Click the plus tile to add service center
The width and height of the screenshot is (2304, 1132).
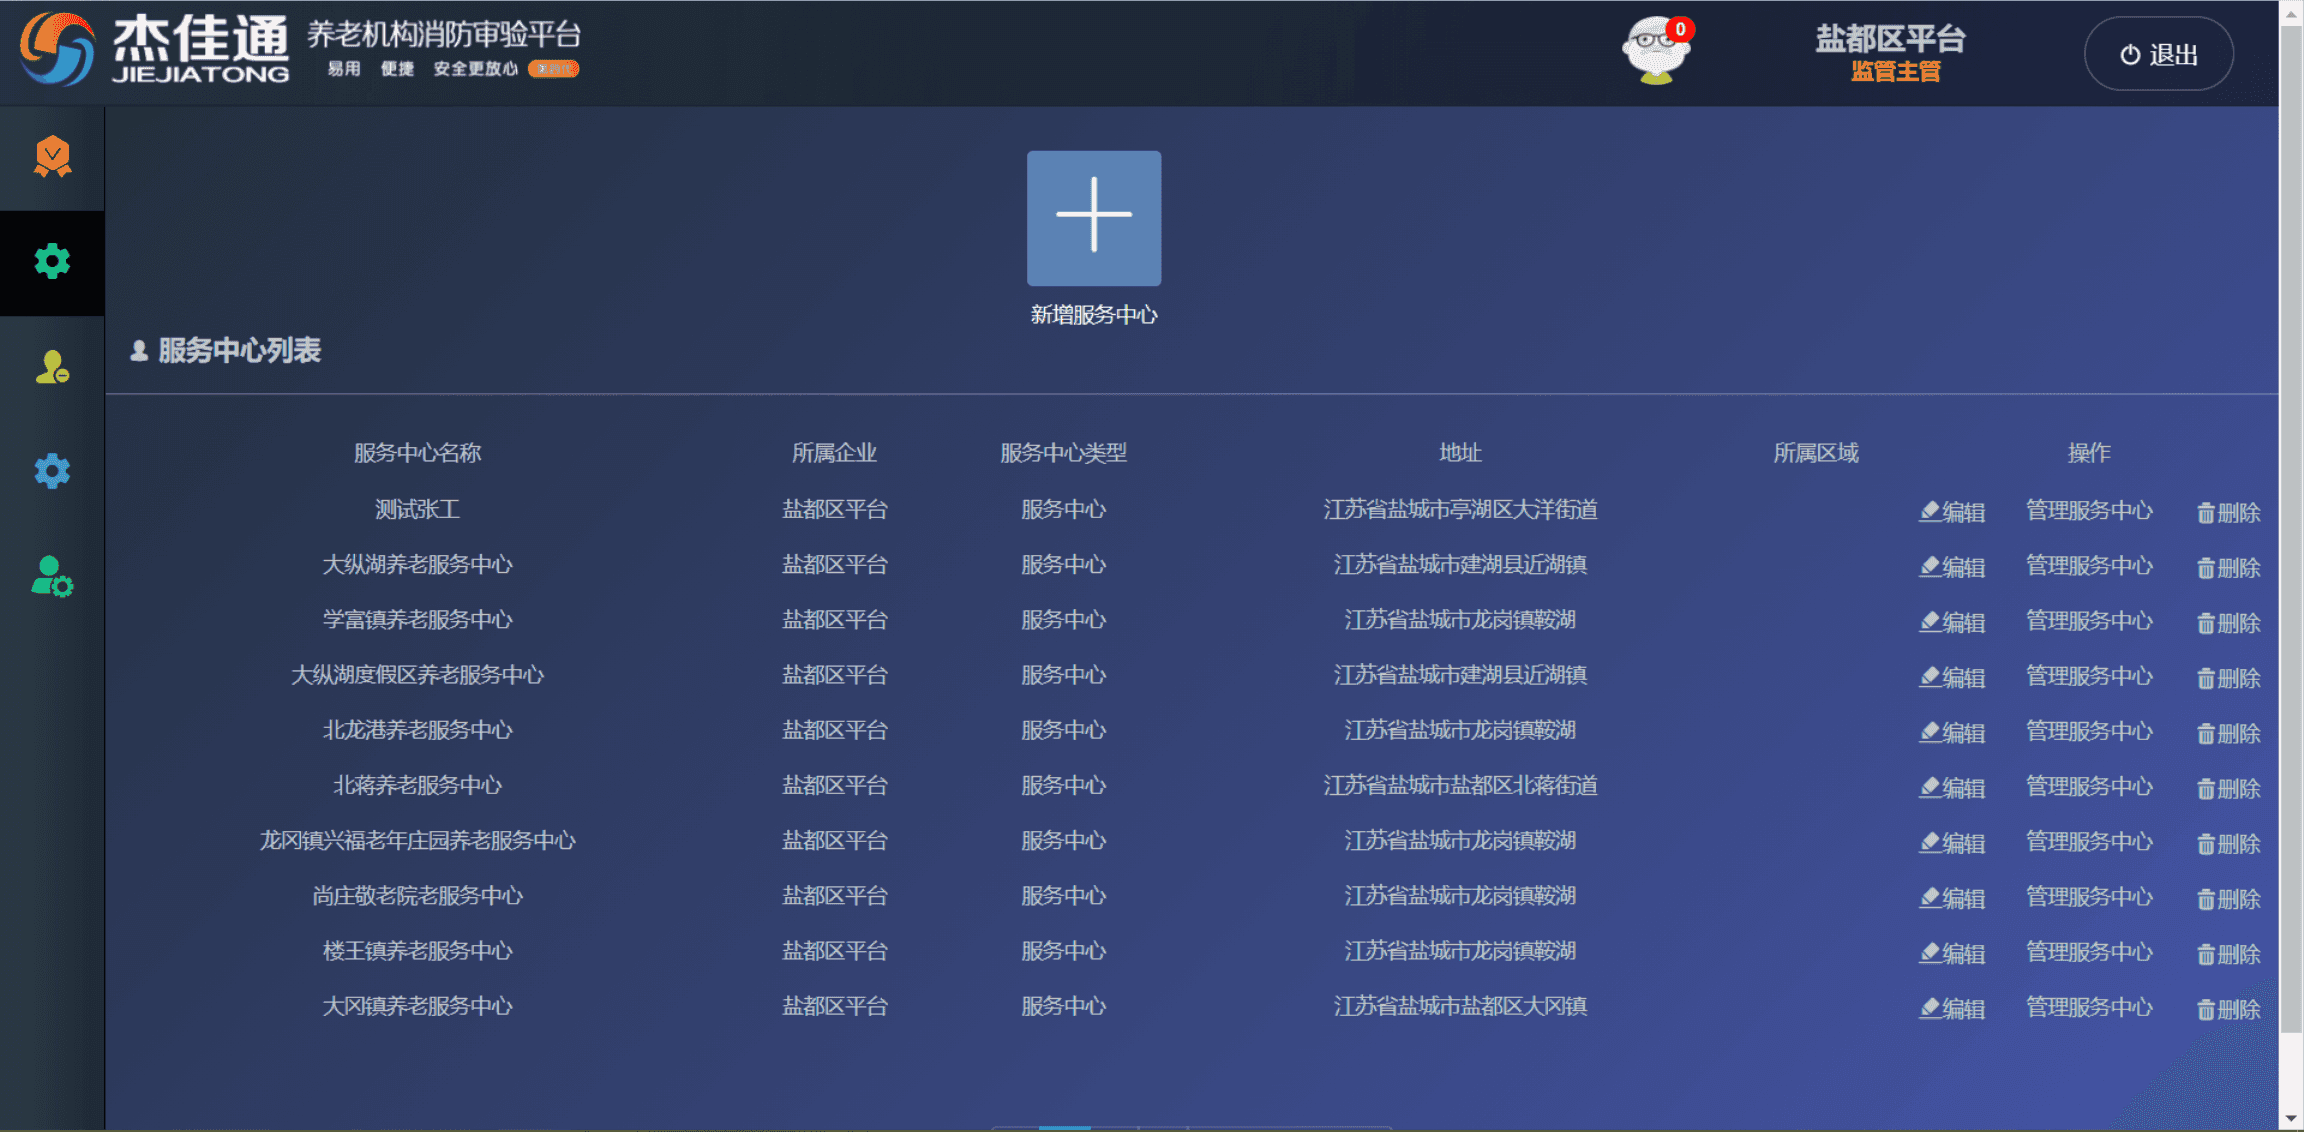pos(1094,218)
